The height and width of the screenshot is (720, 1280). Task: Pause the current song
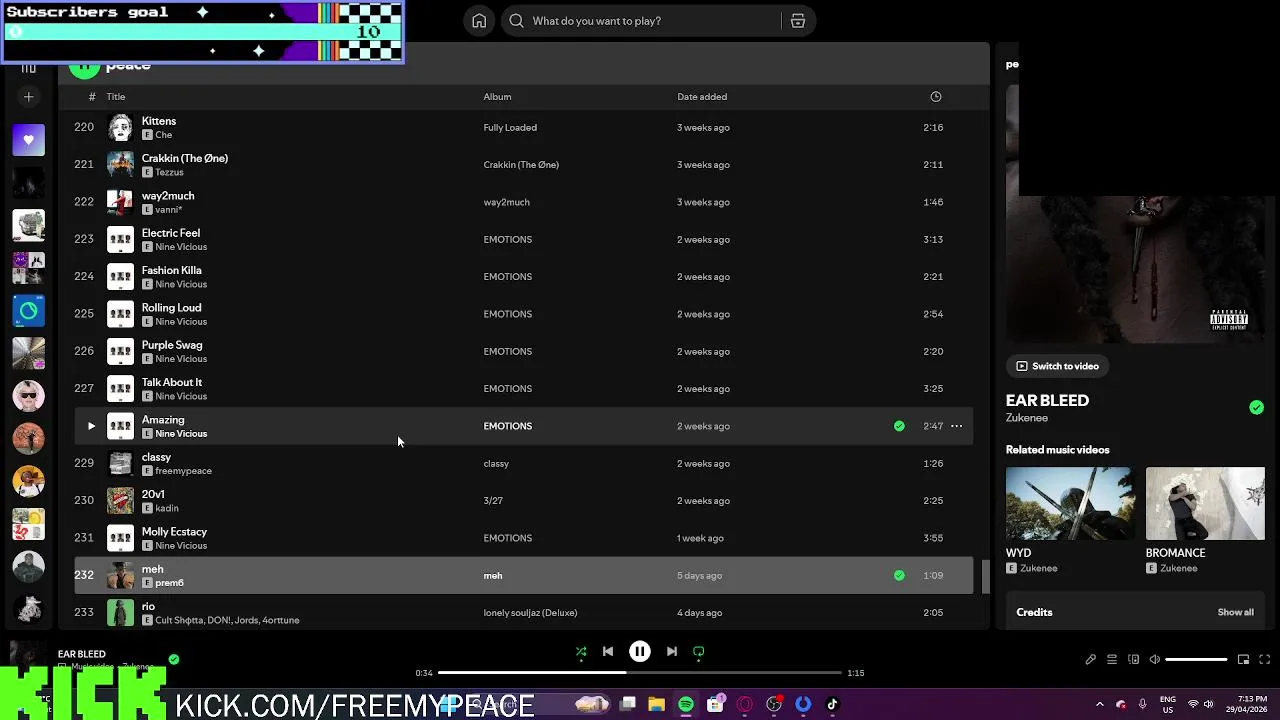tap(640, 652)
